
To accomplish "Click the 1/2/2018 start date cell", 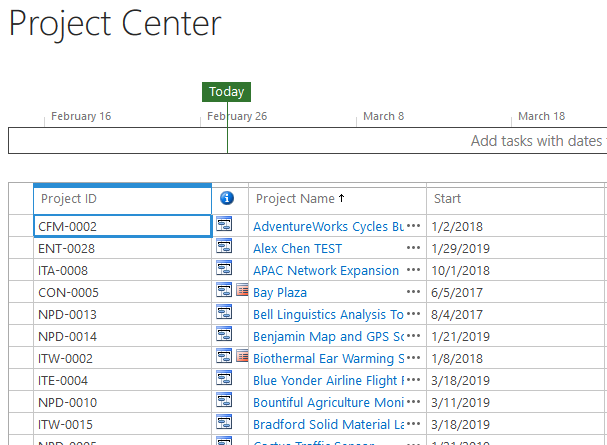I will tap(516, 226).
